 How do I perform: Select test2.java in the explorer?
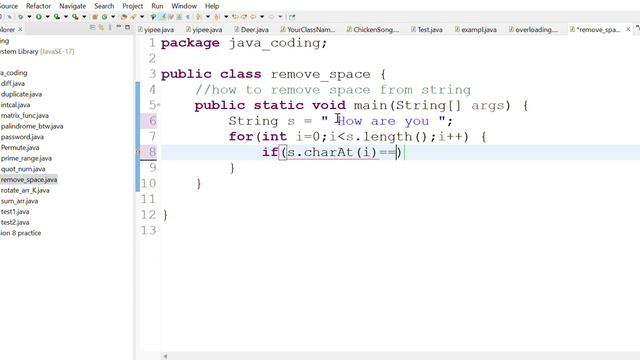coord(15,222)
